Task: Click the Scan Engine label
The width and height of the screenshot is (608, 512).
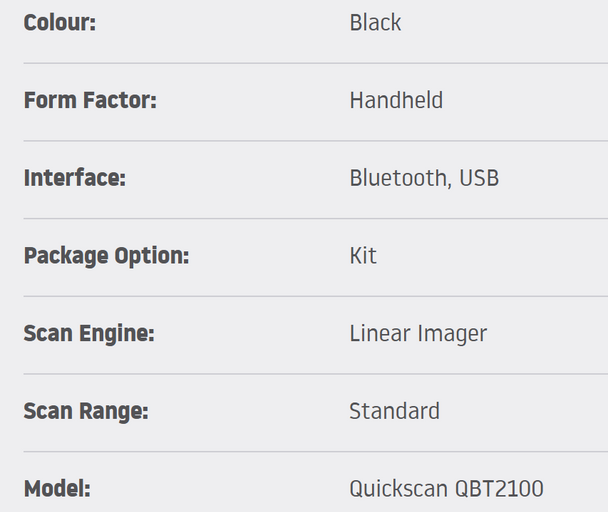Action: pos(89,334)
